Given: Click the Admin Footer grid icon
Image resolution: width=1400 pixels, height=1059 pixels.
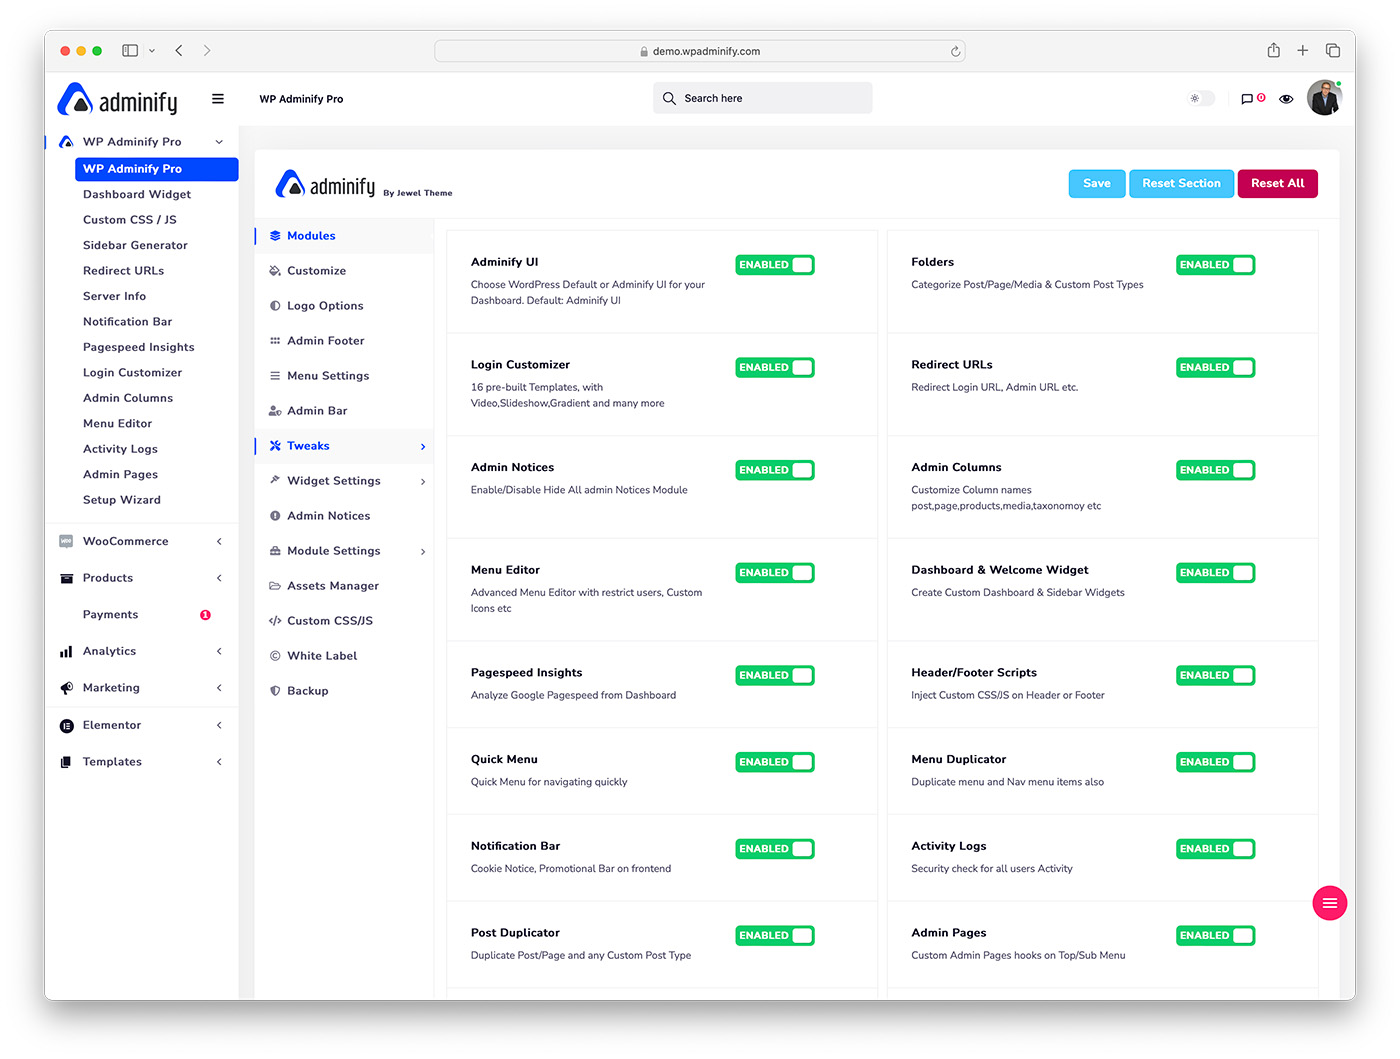Looking at the screenshot, I should point(275,341).
